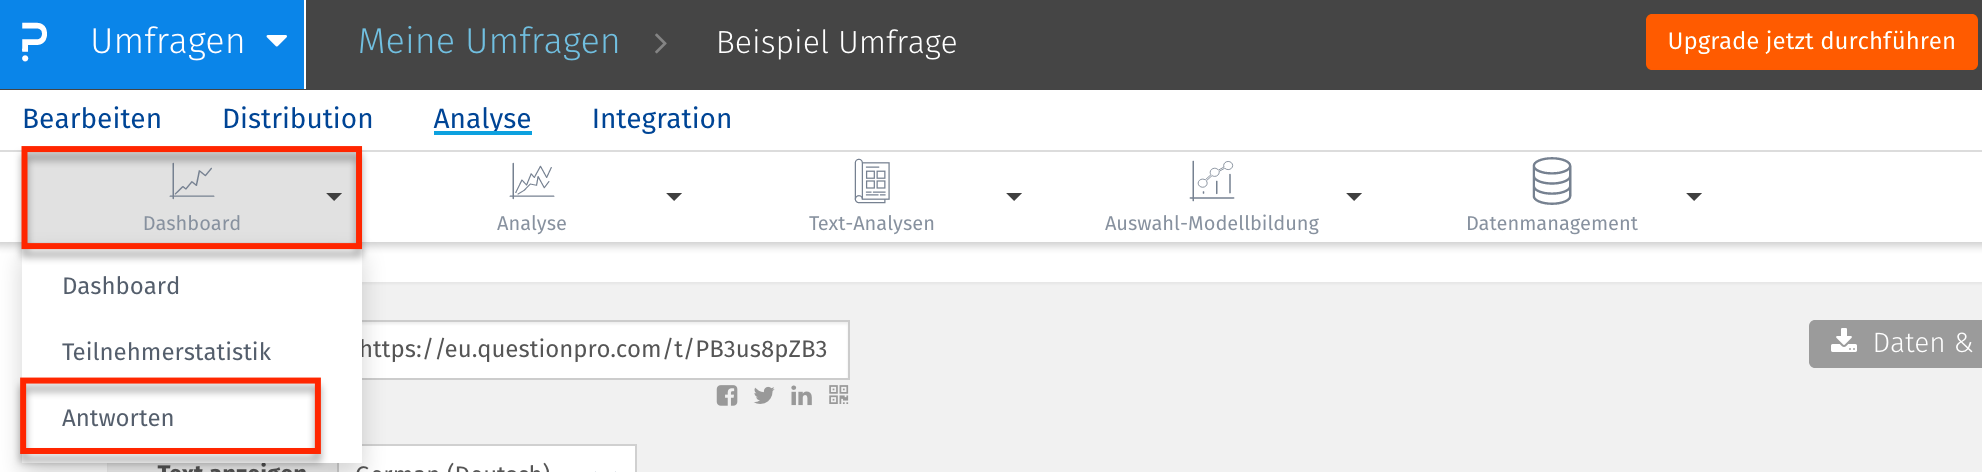Click the QuestionPro logo icon
1982x472 pixels.
pyautogui.click(x=34, y=42)
